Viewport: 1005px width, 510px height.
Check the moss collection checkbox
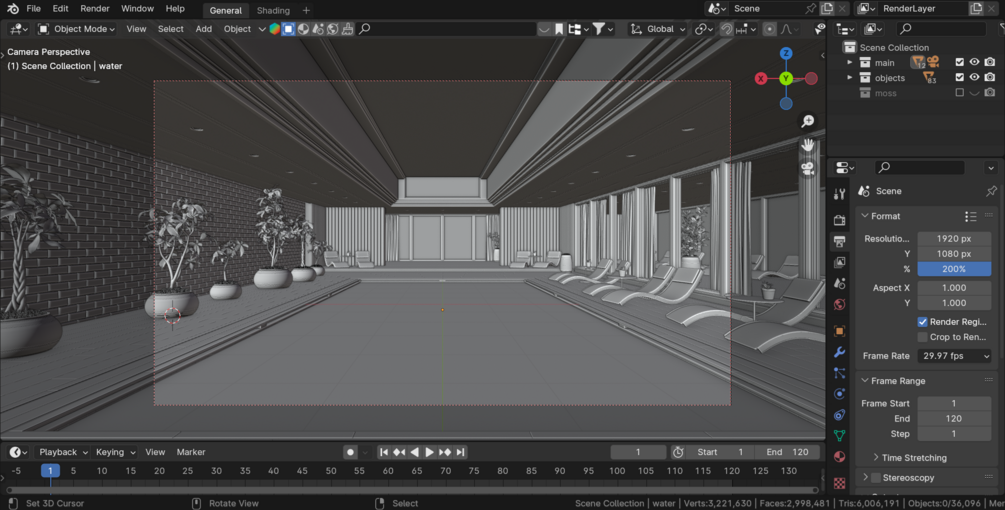pos(959,93)
